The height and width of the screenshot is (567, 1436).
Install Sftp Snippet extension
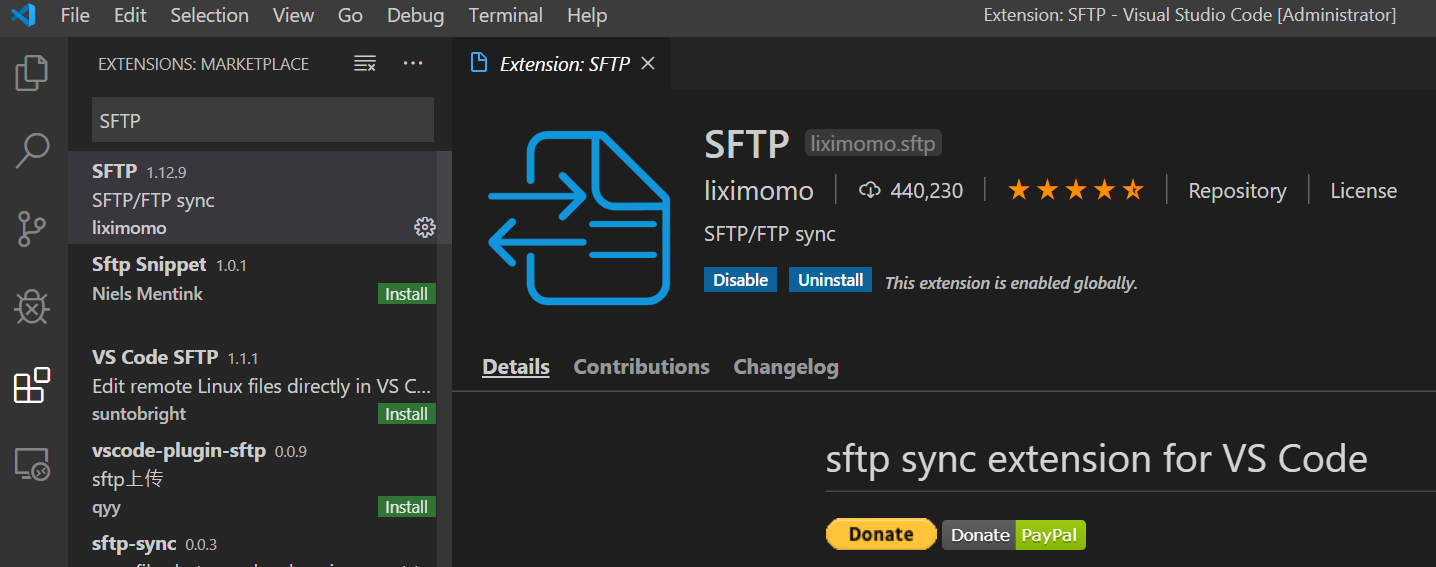coord(407,294)
